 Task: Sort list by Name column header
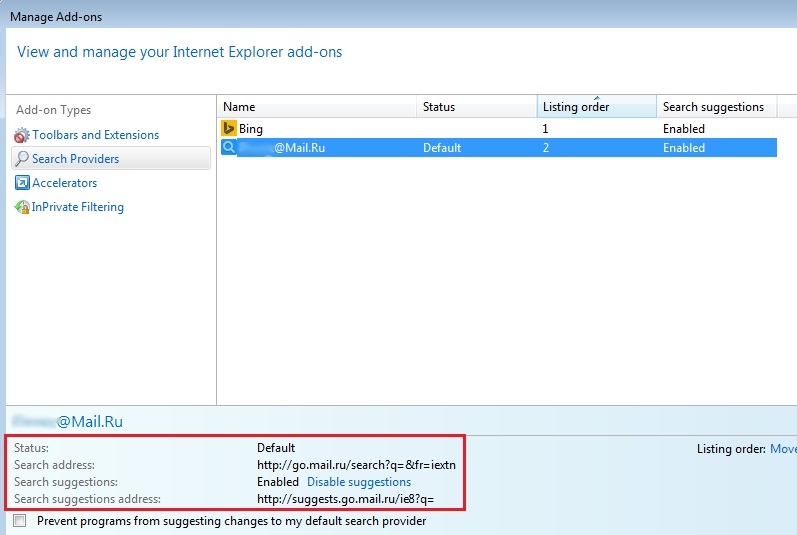click(x=316, y=107)
